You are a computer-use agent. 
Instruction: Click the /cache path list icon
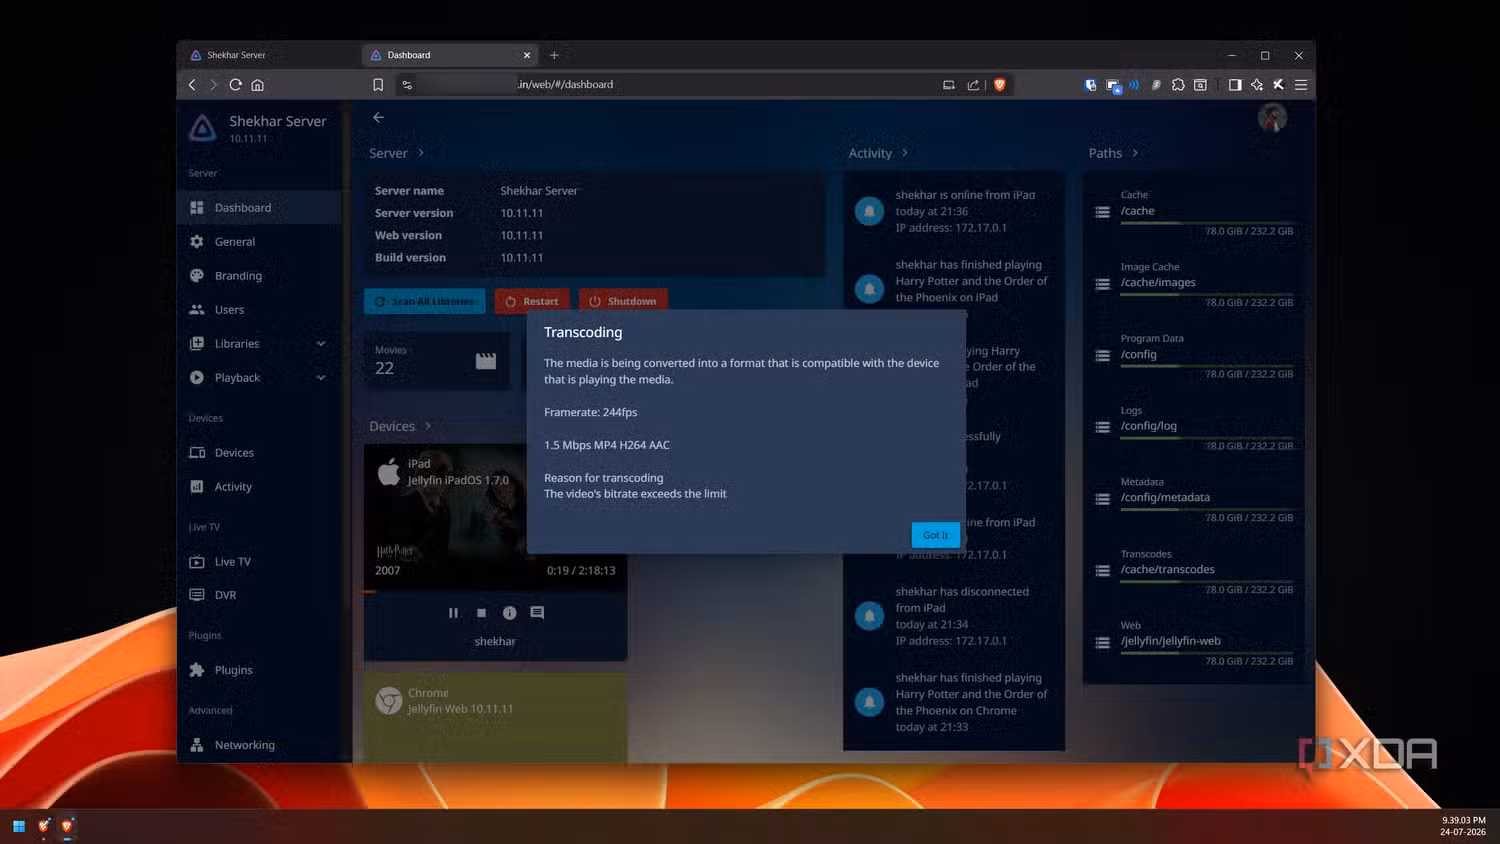point(1102,212)
